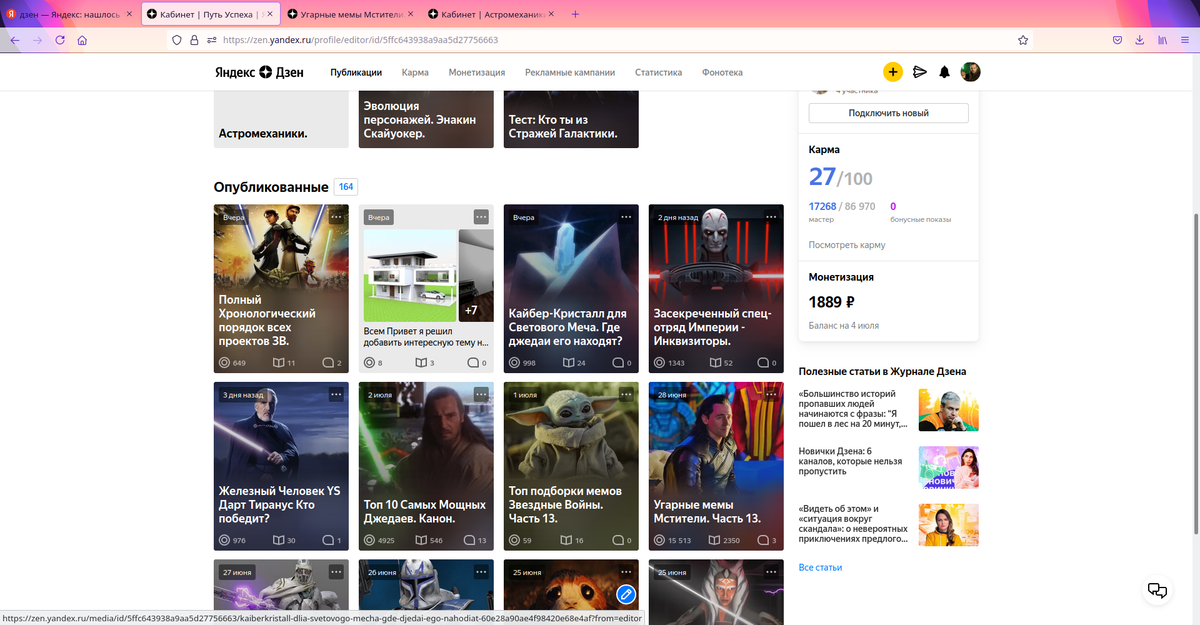Open options menu on the 27 июня card
Image resolution: width=1200 pixels, height=625 pixels.
[336, 573]
